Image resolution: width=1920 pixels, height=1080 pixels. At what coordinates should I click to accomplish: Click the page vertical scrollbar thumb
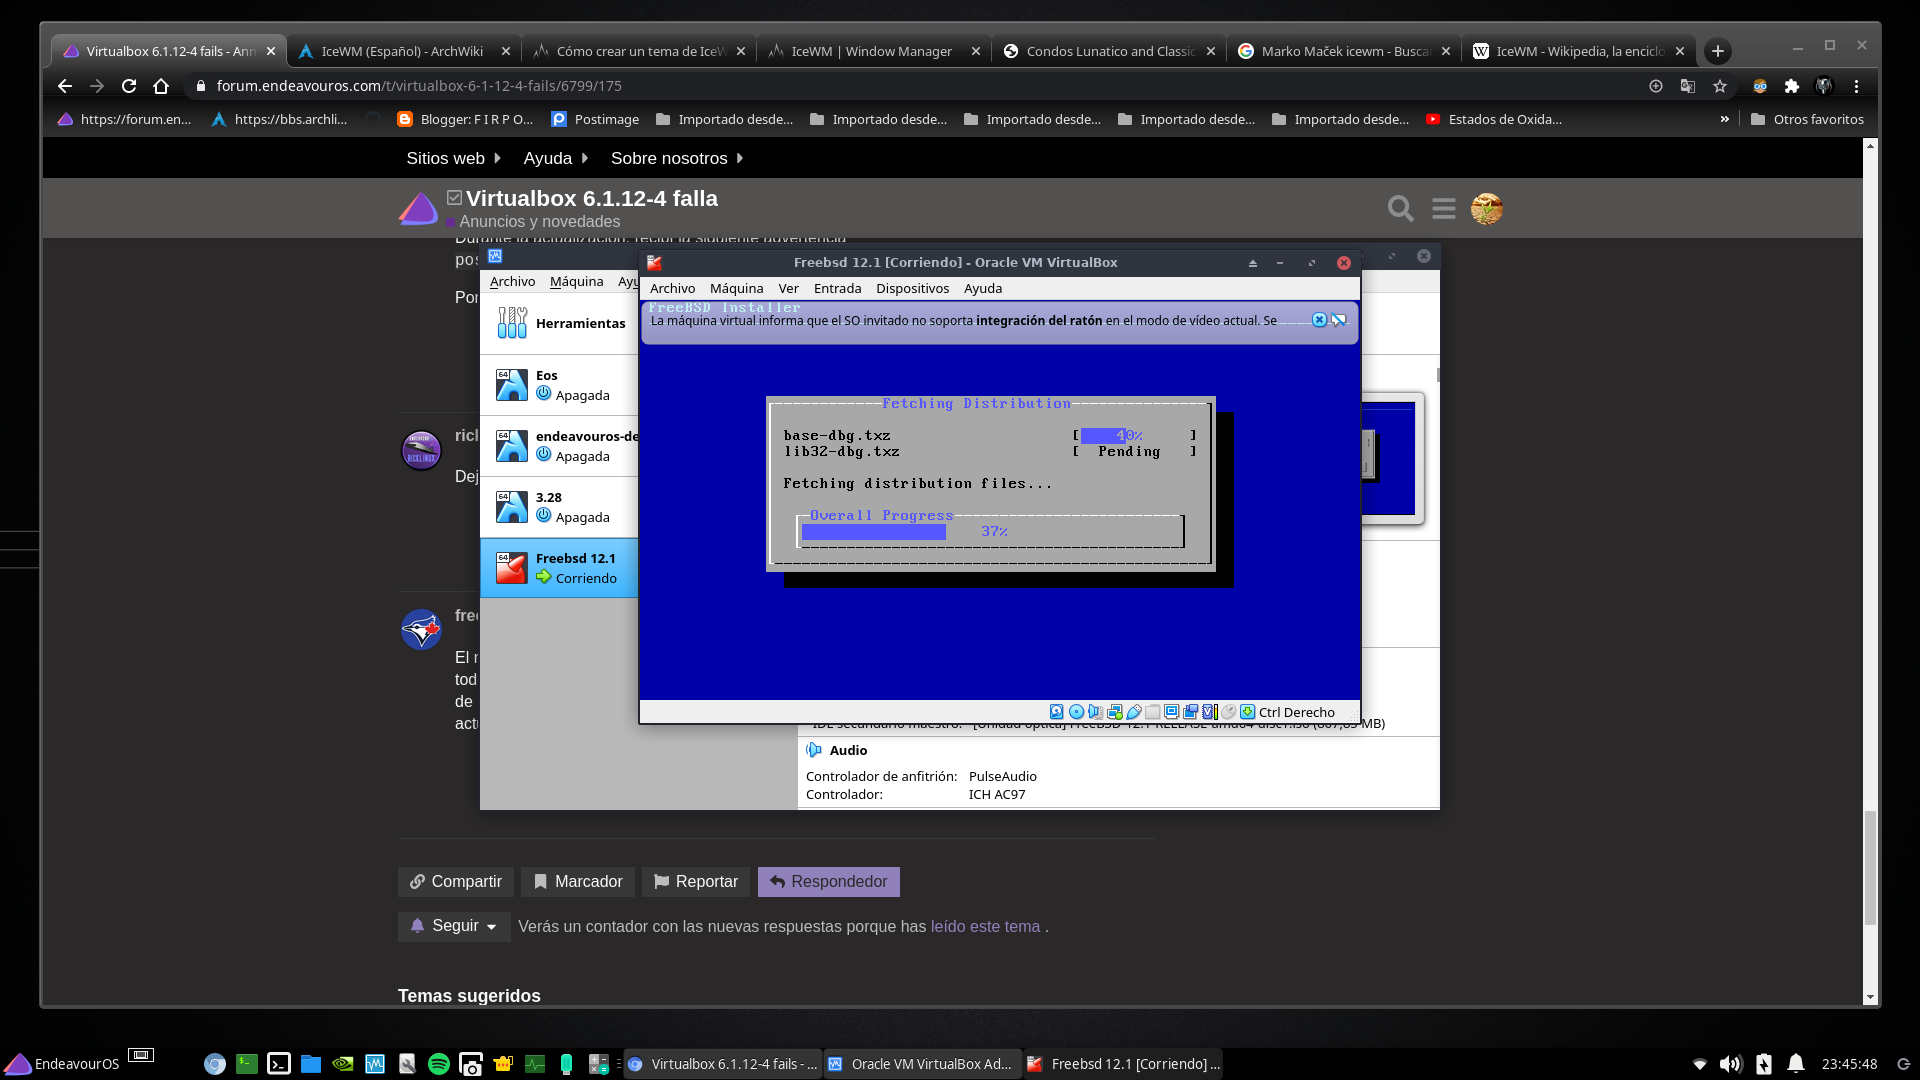(1870, 868)
